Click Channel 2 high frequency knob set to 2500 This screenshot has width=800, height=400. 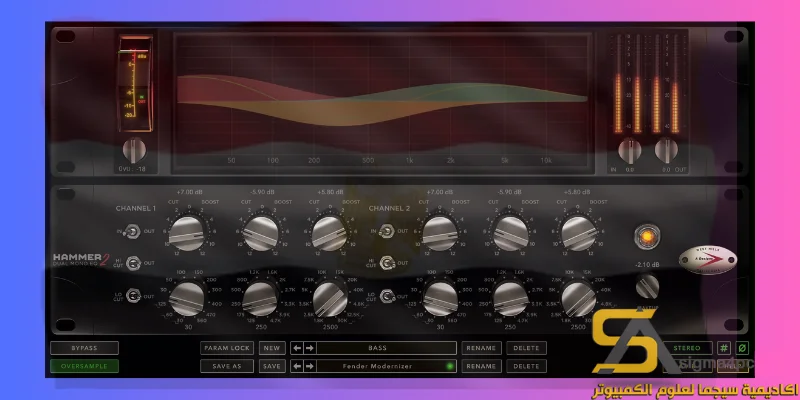click(x=579, y=298)
